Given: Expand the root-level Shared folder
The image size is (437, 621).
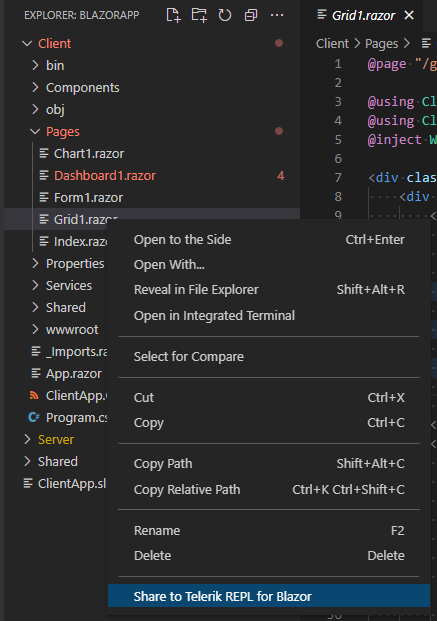Looking at the screenshot, I should [27, 461].
